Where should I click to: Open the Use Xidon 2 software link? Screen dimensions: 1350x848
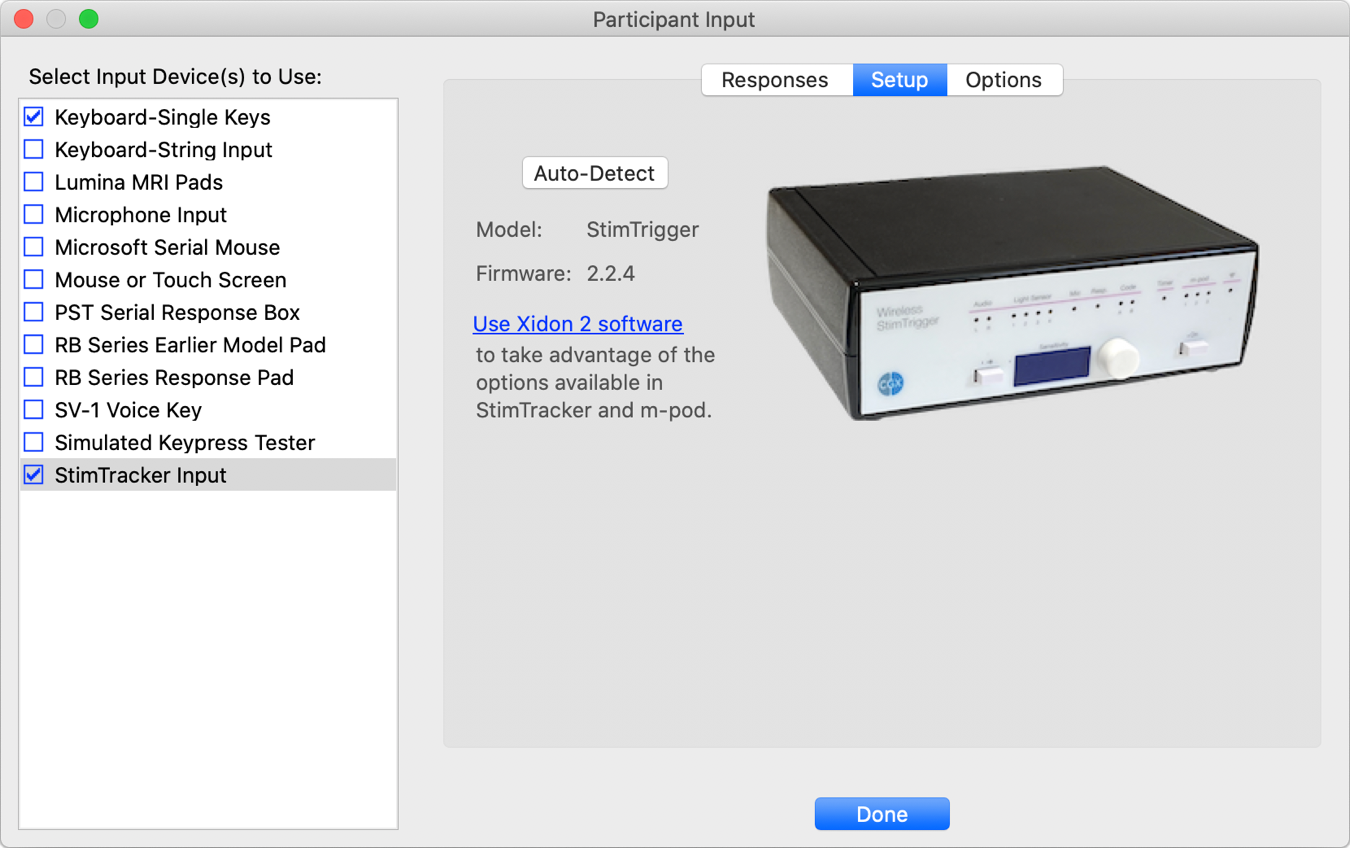pyautogui.click(x=577, y=323)
